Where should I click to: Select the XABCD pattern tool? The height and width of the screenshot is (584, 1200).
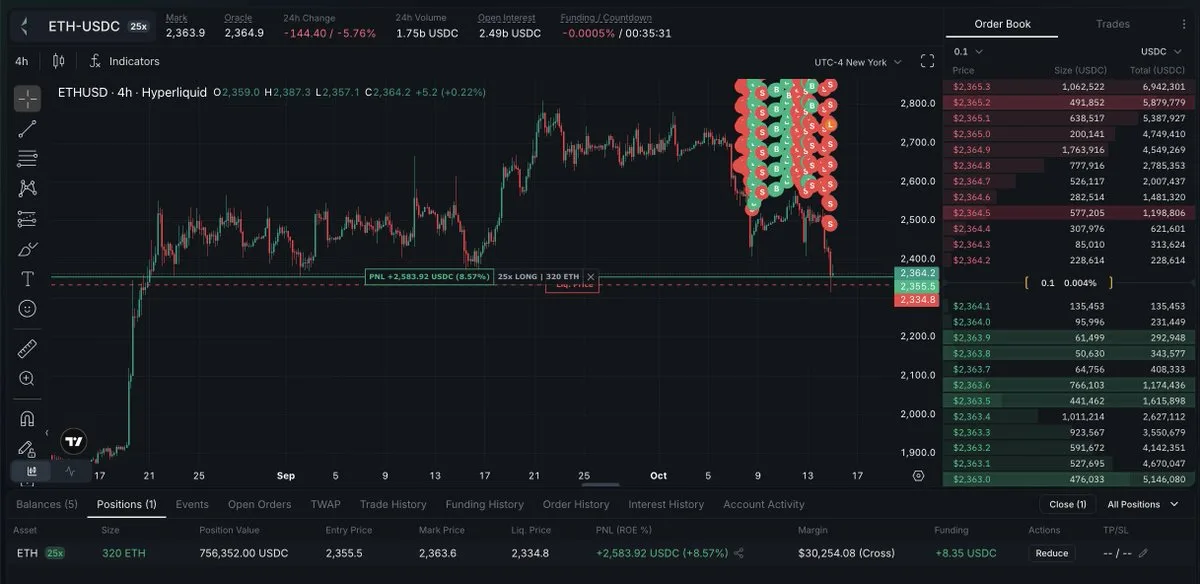click(27, 188)
